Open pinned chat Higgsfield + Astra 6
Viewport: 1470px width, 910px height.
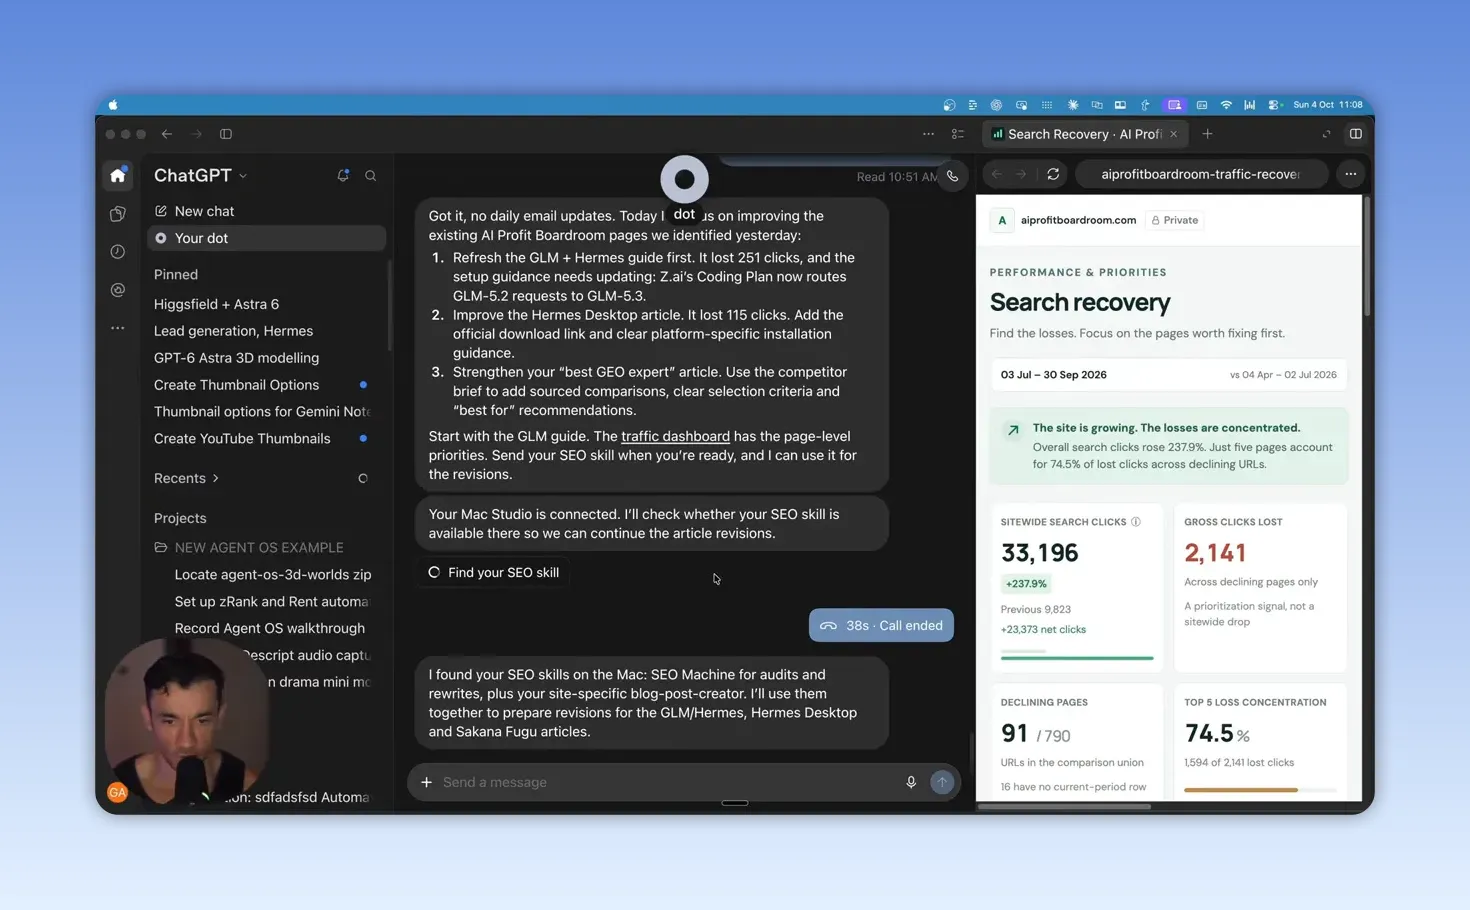(x=216, y=304)
